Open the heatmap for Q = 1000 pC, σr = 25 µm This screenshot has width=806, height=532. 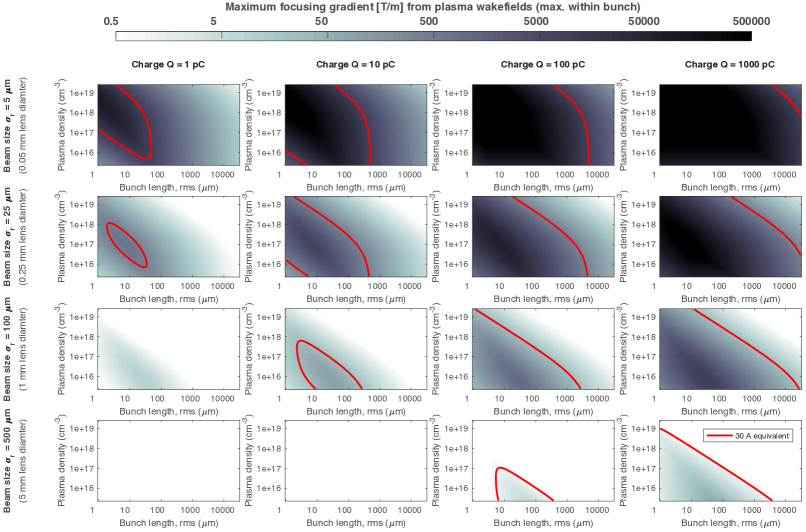pyautogui.click(x=730, y=236)
